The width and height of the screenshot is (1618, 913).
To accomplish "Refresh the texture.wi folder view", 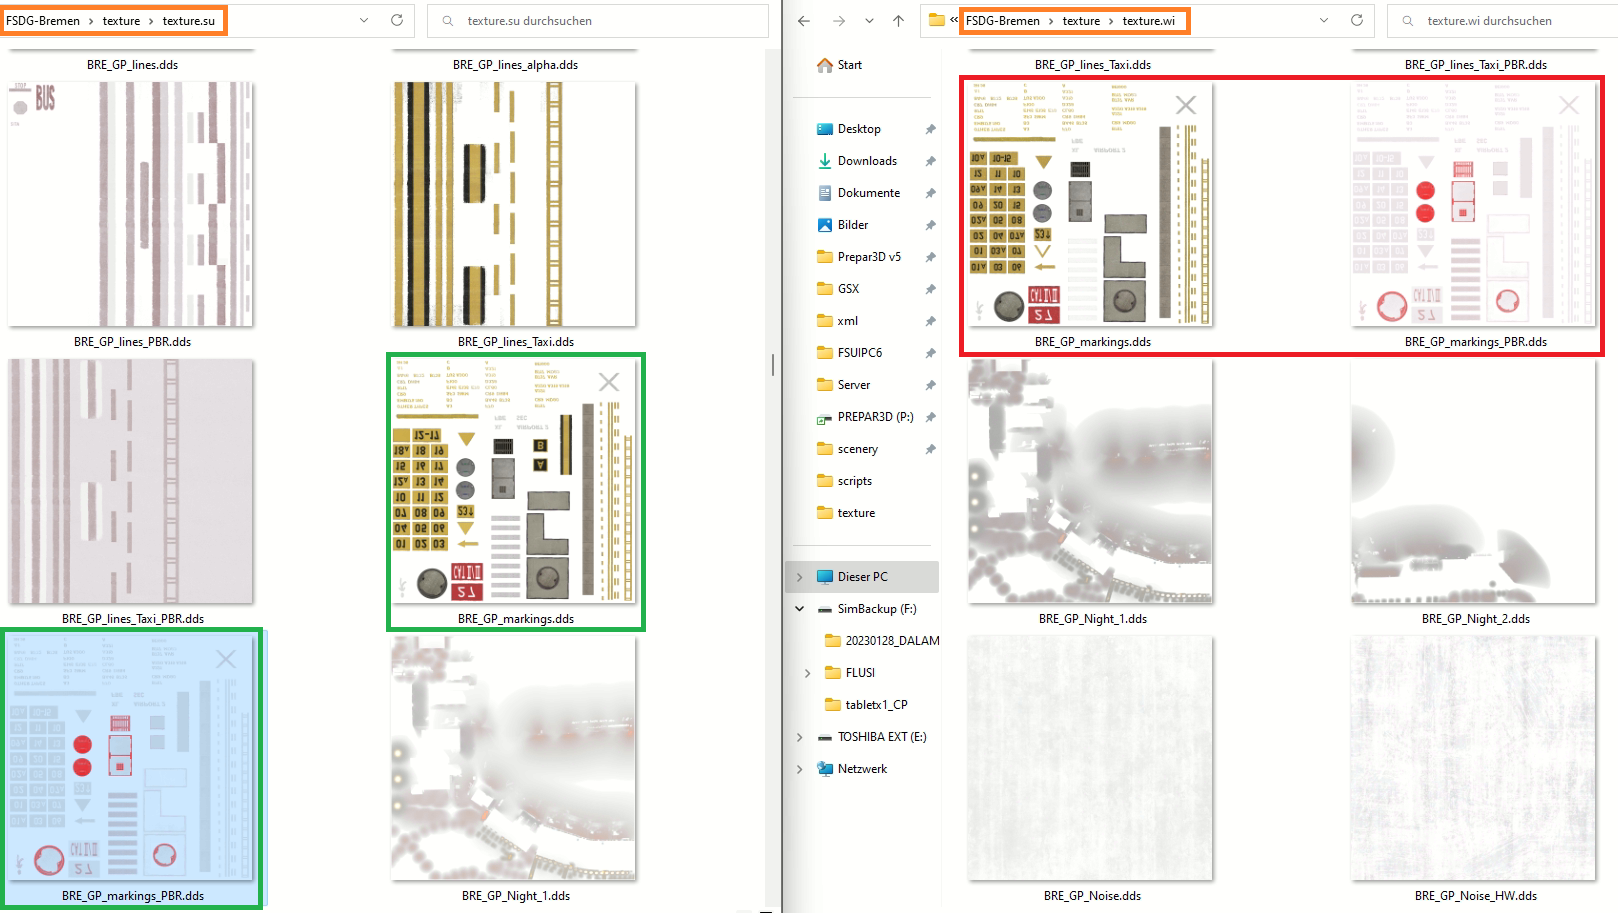I will [1356, 20].
